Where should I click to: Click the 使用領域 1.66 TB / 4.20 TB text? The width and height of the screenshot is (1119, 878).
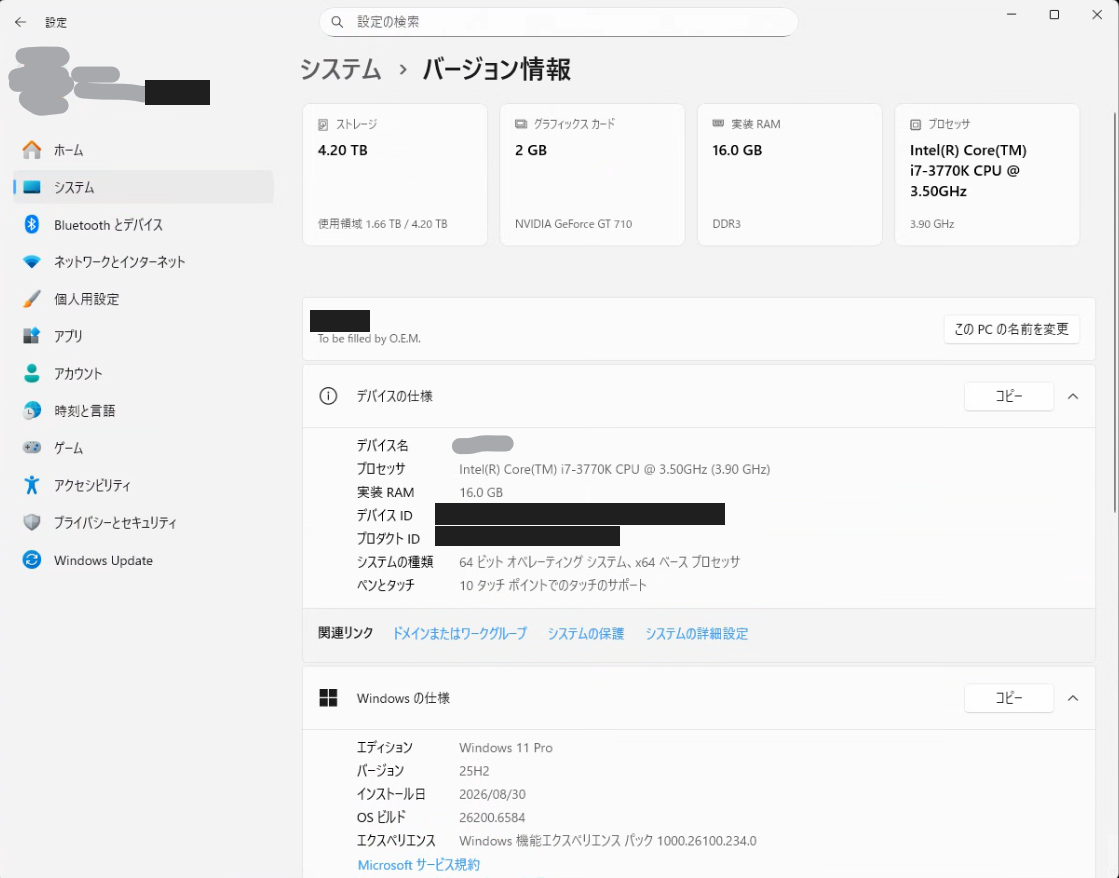click(x=383, y=223)
